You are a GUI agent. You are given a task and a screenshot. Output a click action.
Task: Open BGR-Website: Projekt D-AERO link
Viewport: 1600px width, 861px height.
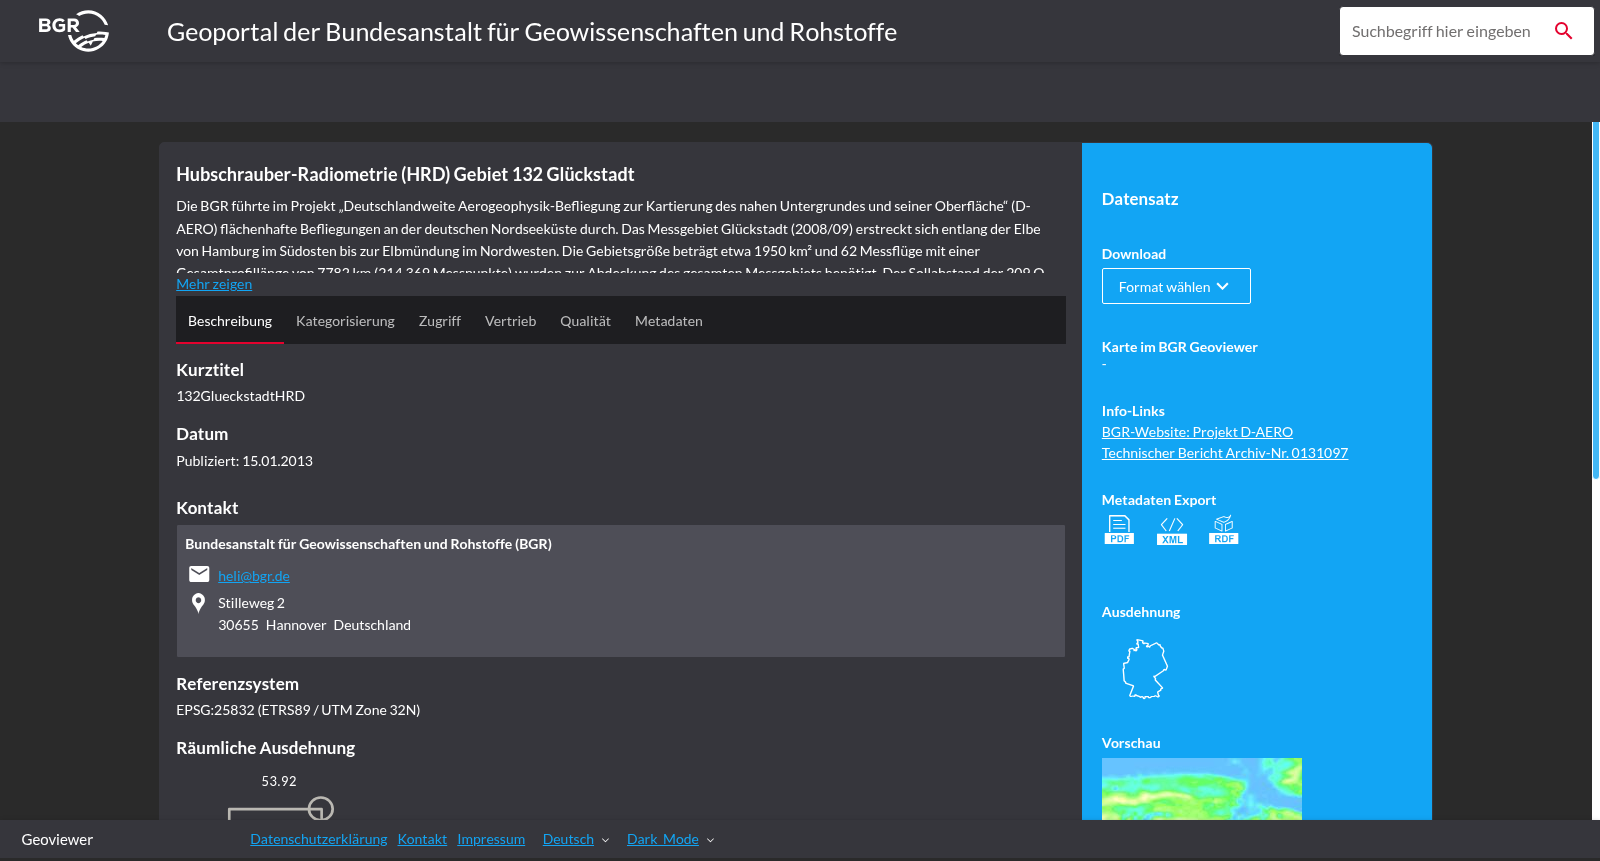point(1197,432)
